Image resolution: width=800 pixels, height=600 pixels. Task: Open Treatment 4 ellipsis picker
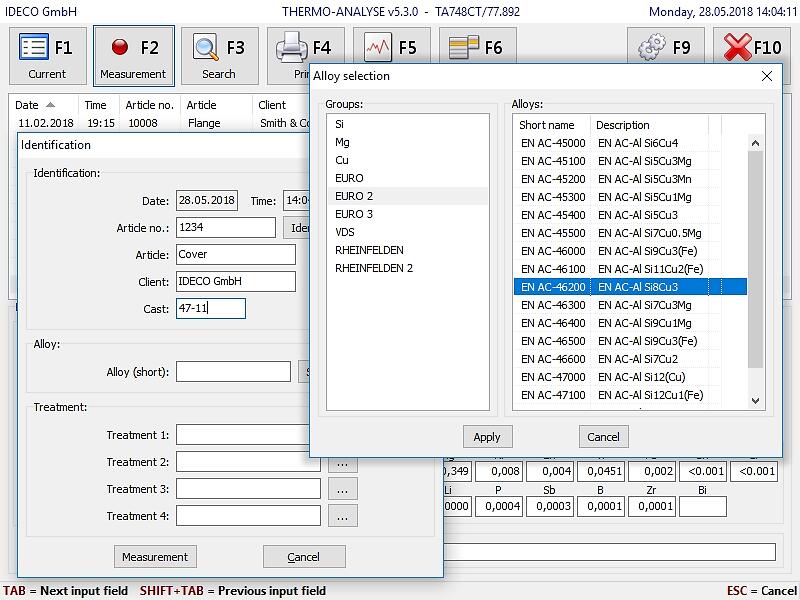pos(342,517)
